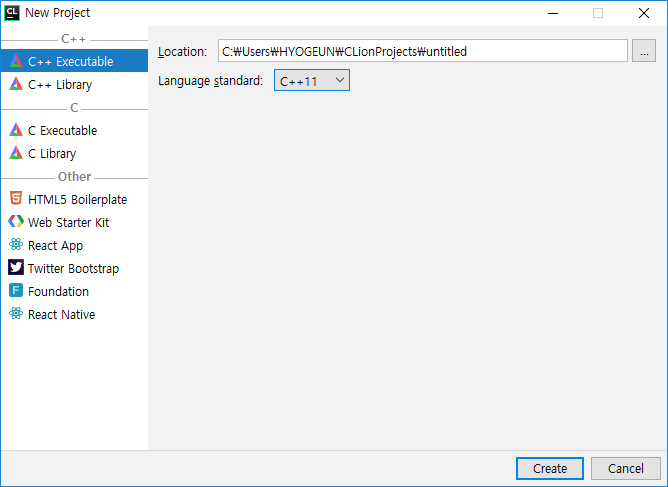Click the C Library CMake icon

click(x=16, y=153)
